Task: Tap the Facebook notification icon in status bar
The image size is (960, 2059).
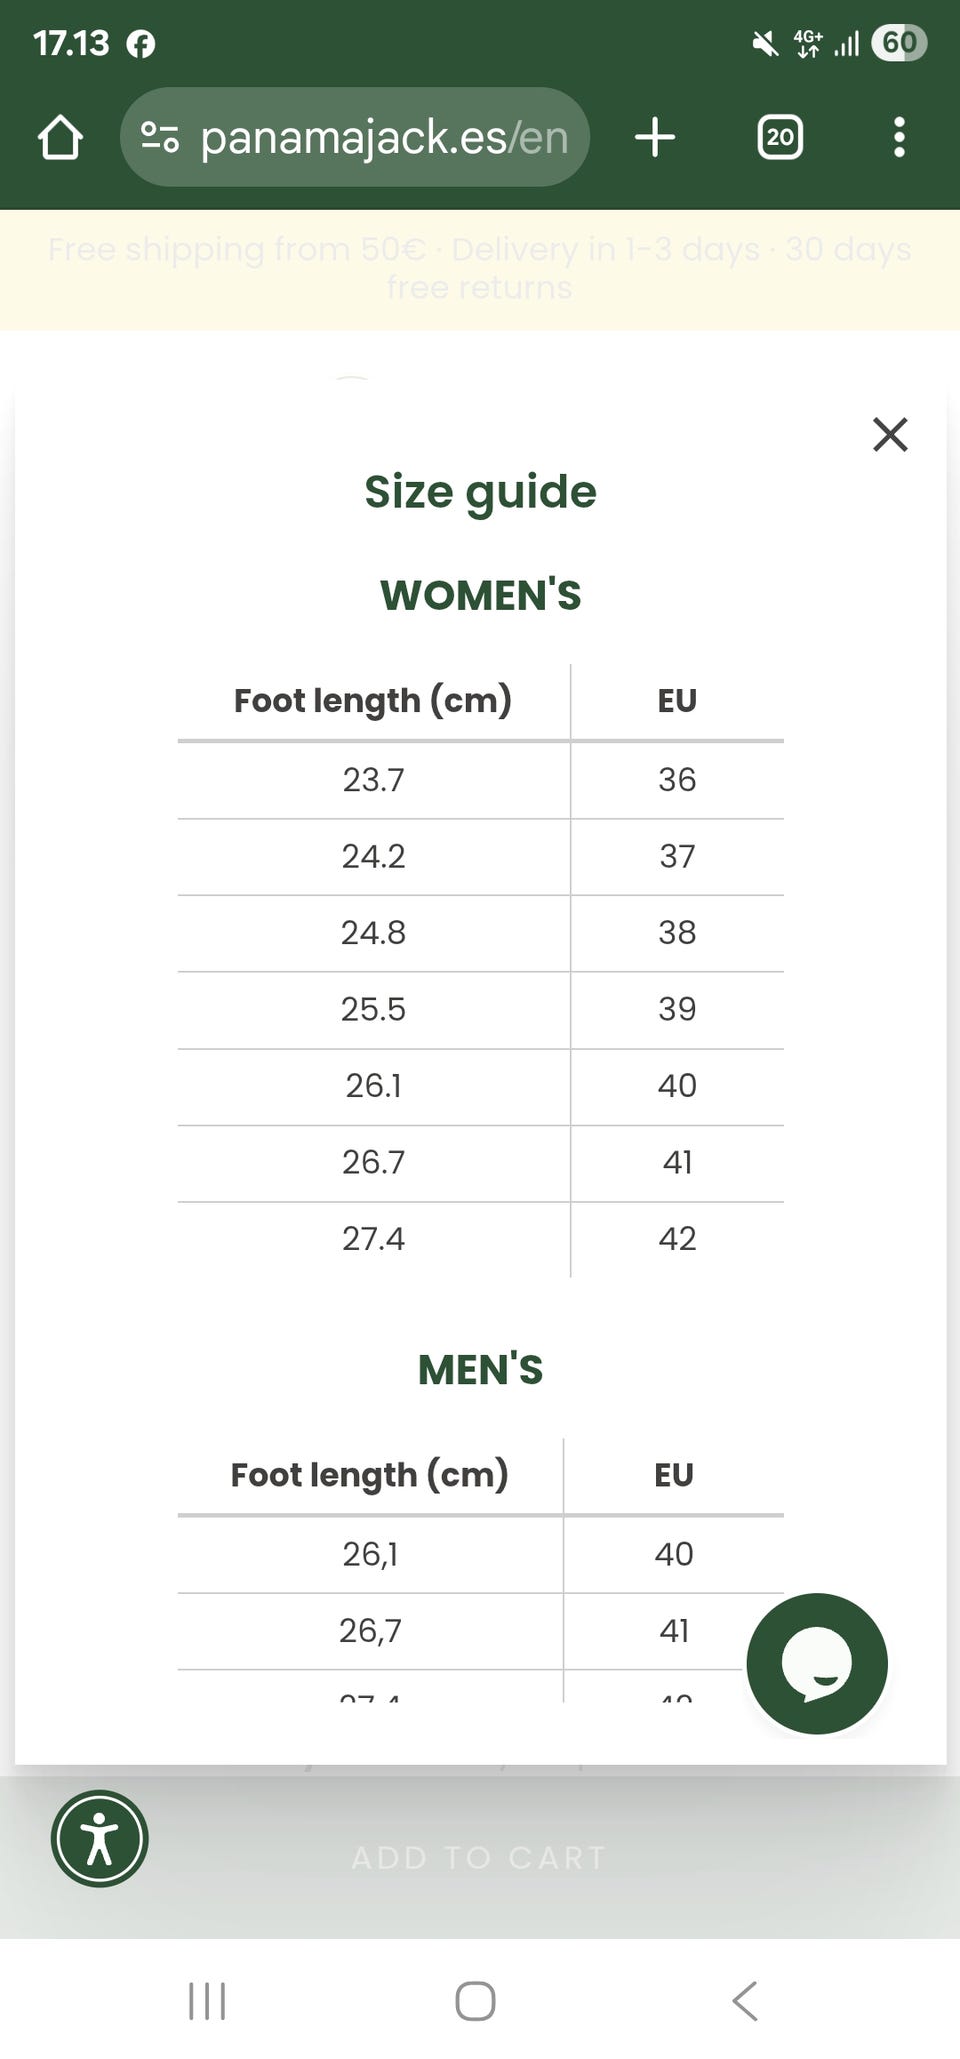Action: tap(141, 44)
